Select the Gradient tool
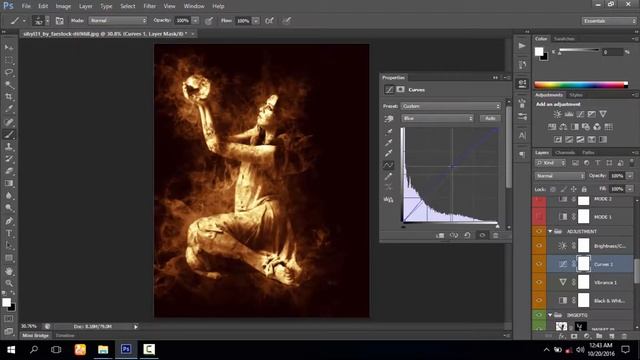 coord(9,183)
